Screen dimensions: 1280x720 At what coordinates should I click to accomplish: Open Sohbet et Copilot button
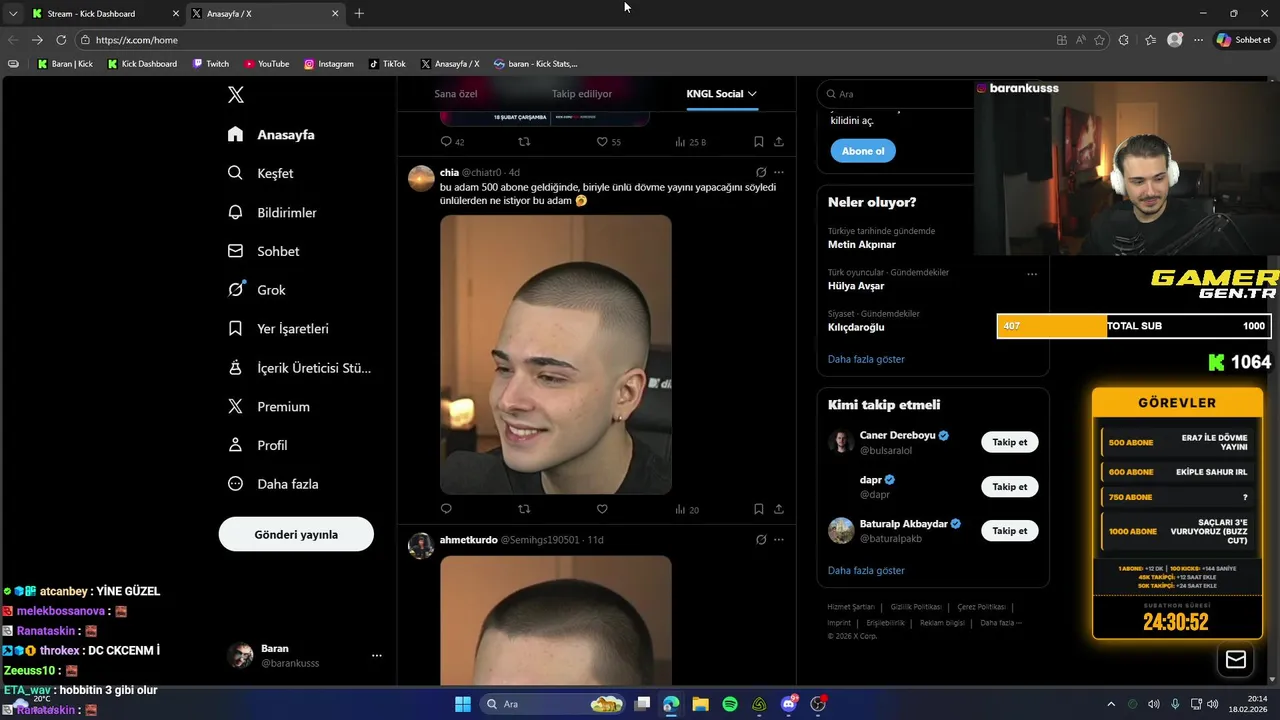[1244, 40]
